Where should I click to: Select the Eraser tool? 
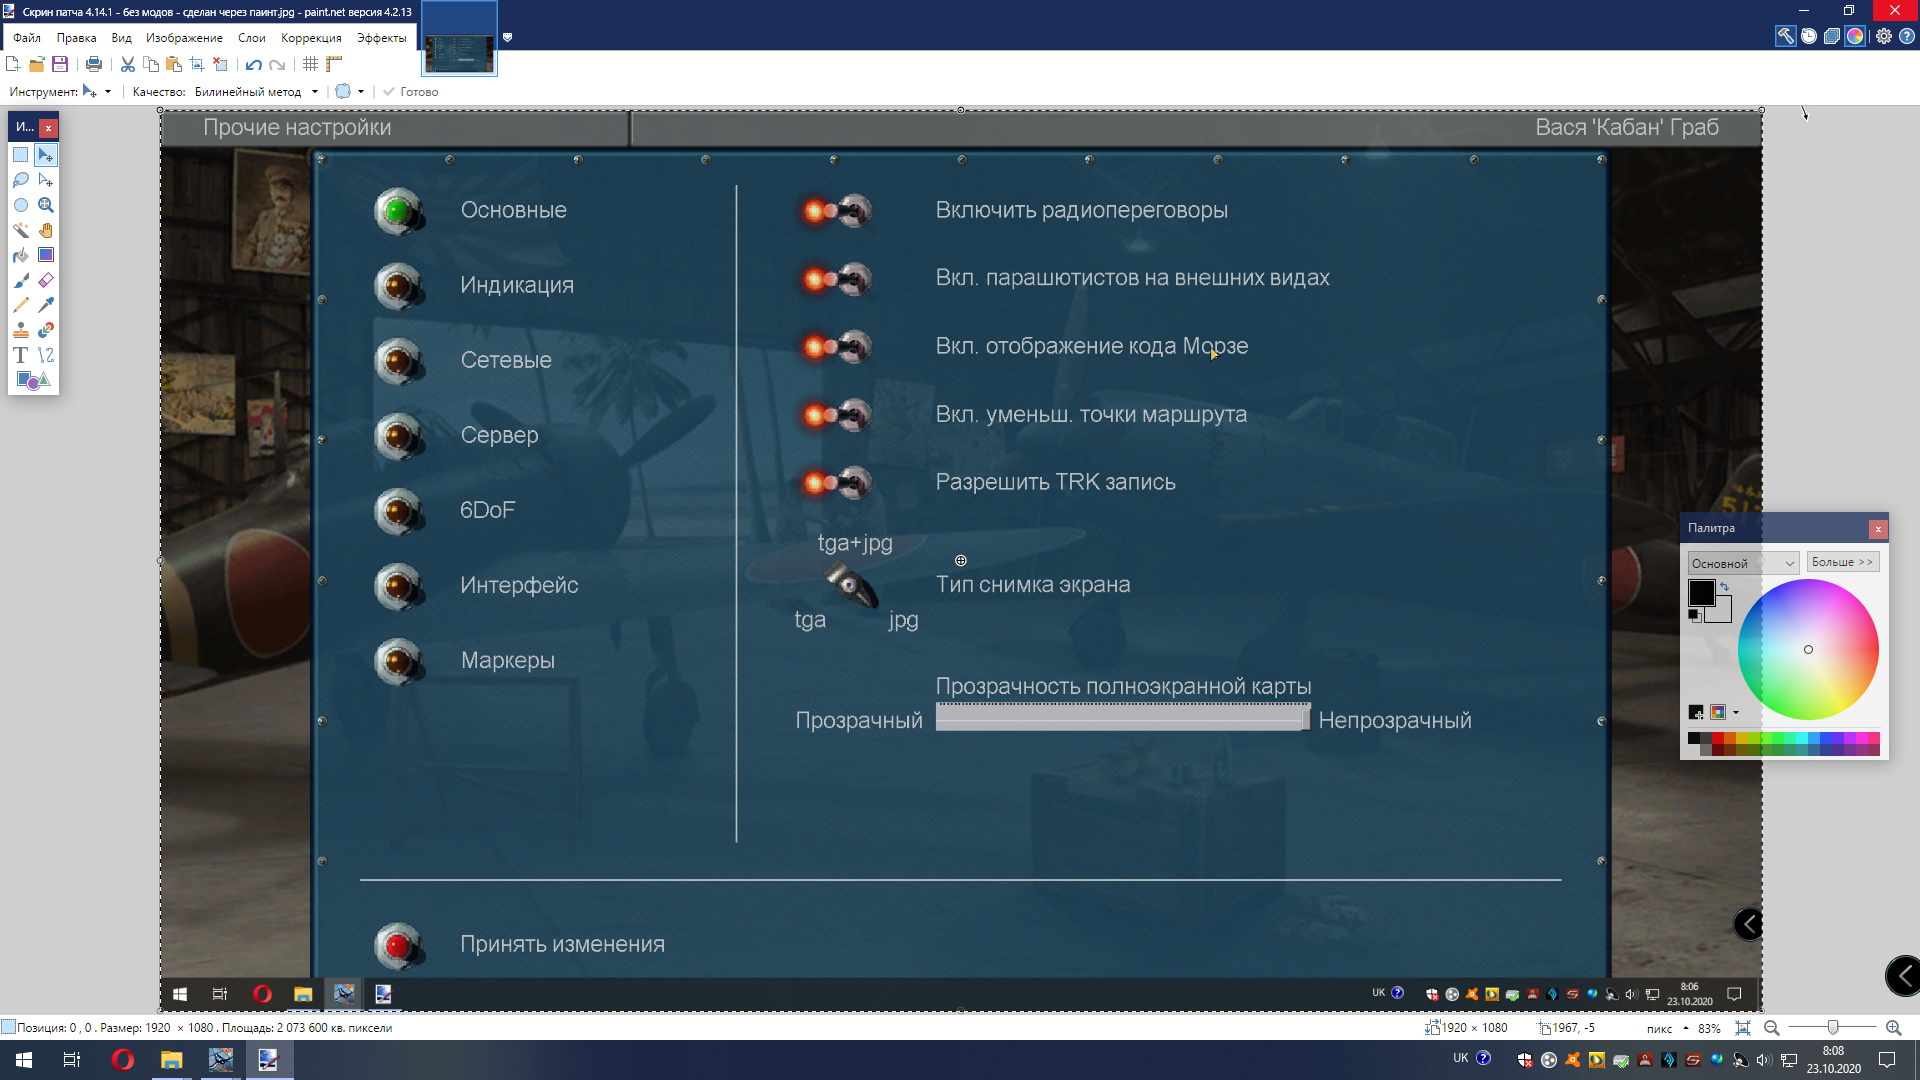click(x=46, y=280)
